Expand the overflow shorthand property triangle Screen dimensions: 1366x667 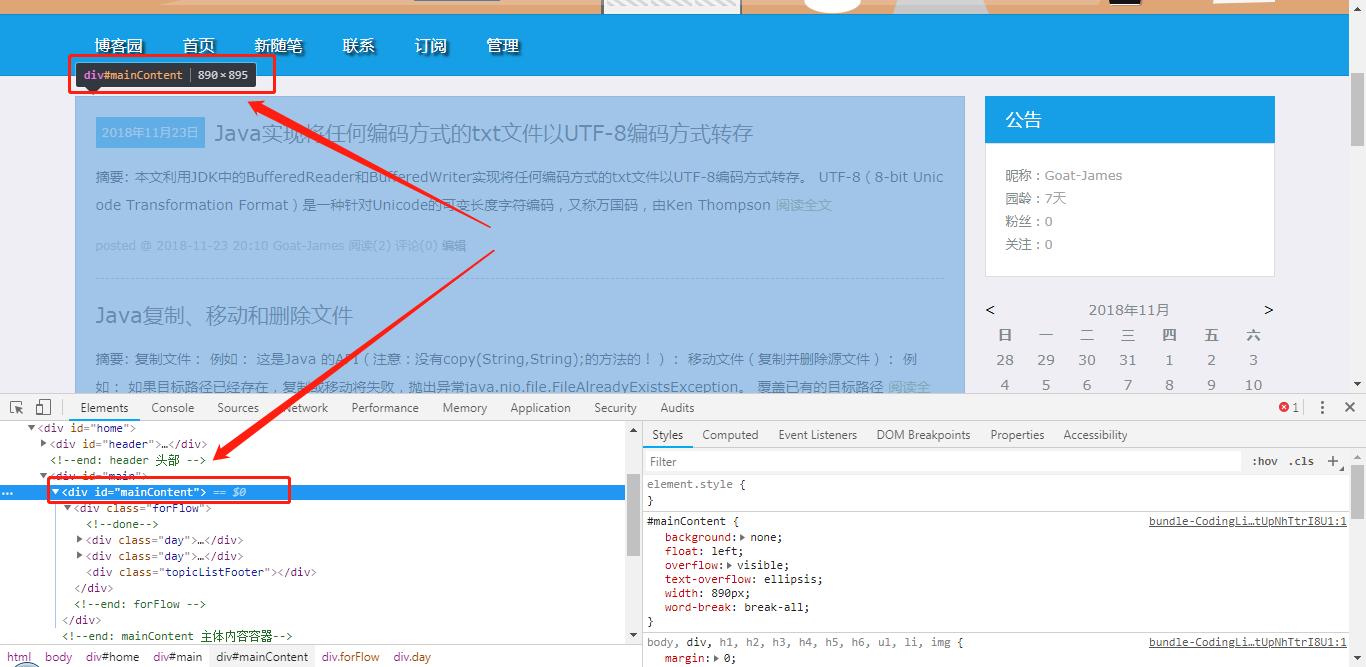(730, 565)
